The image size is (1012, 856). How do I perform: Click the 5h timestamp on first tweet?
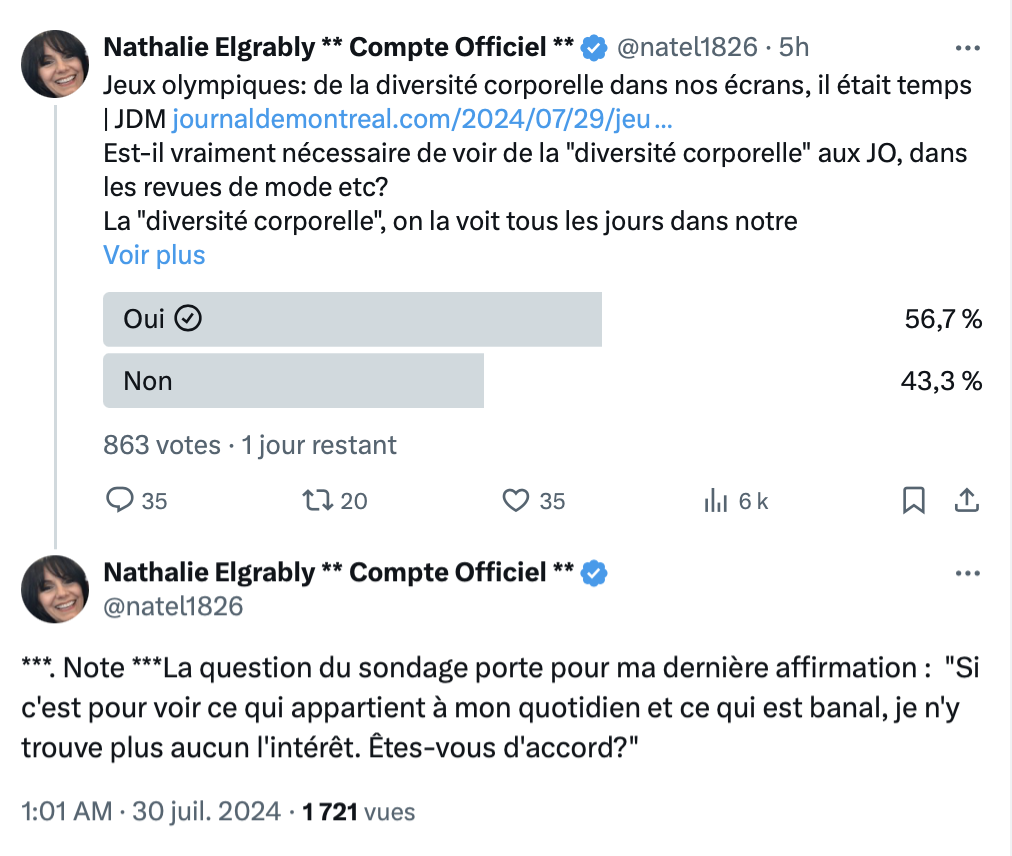coord(793,47)
